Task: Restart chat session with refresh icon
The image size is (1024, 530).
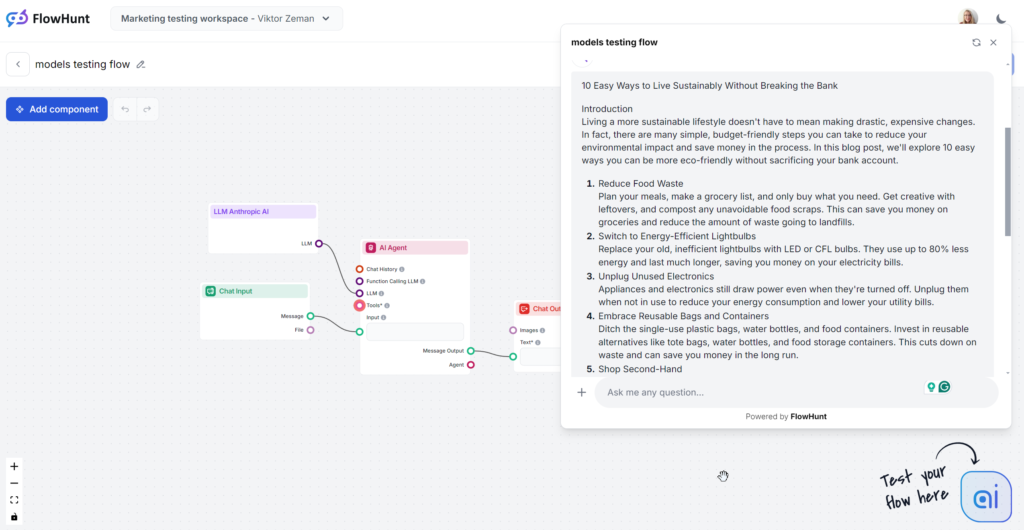Action: point(976,43)
